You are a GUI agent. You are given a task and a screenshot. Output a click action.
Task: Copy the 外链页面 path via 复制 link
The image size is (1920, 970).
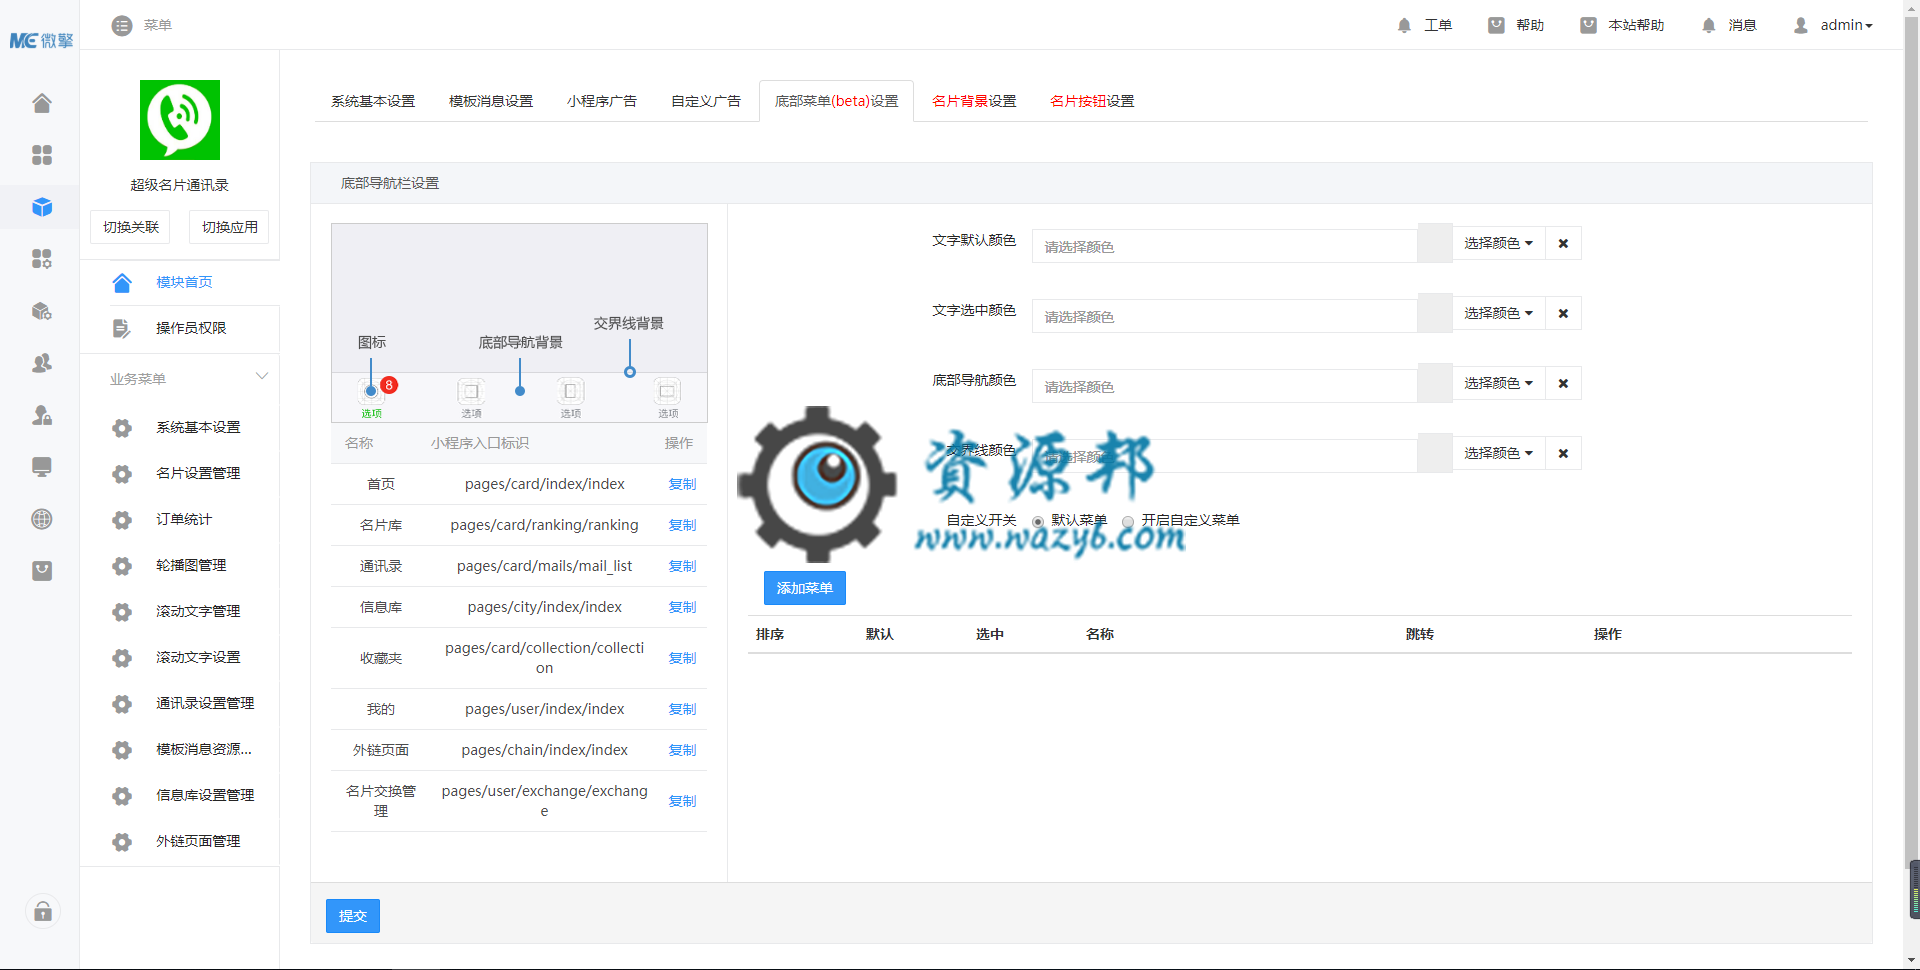click(x=682, y=750)
